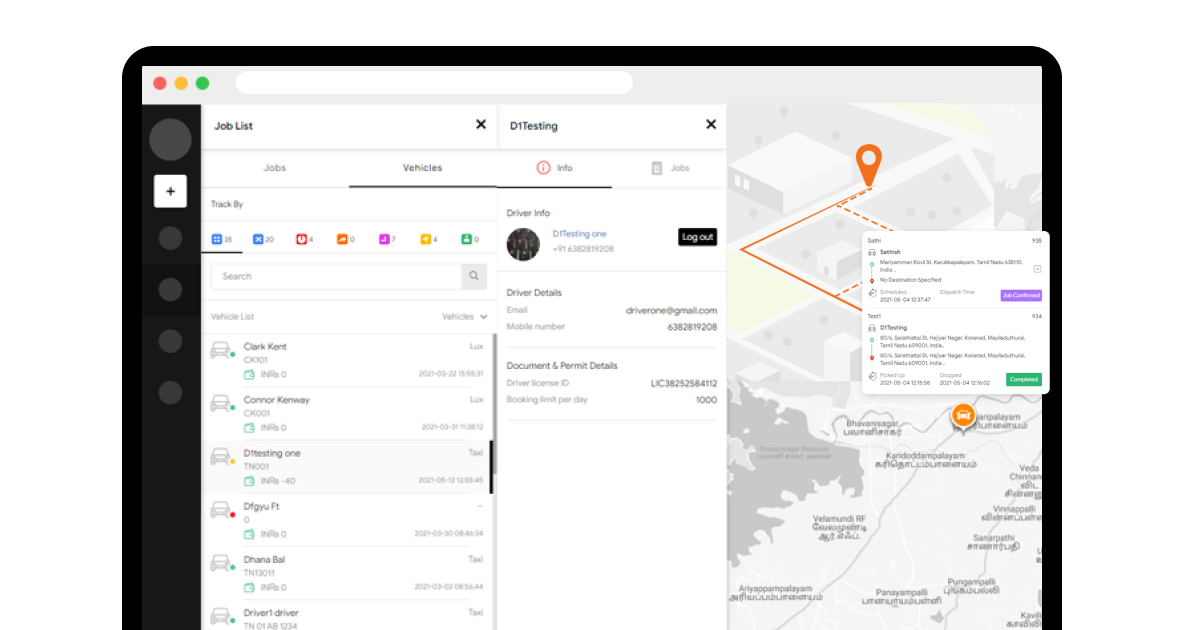This screenshot has height=630, width=1200.
Task: Click driver license ID LIC38252584112
Action: pos(684,383)
